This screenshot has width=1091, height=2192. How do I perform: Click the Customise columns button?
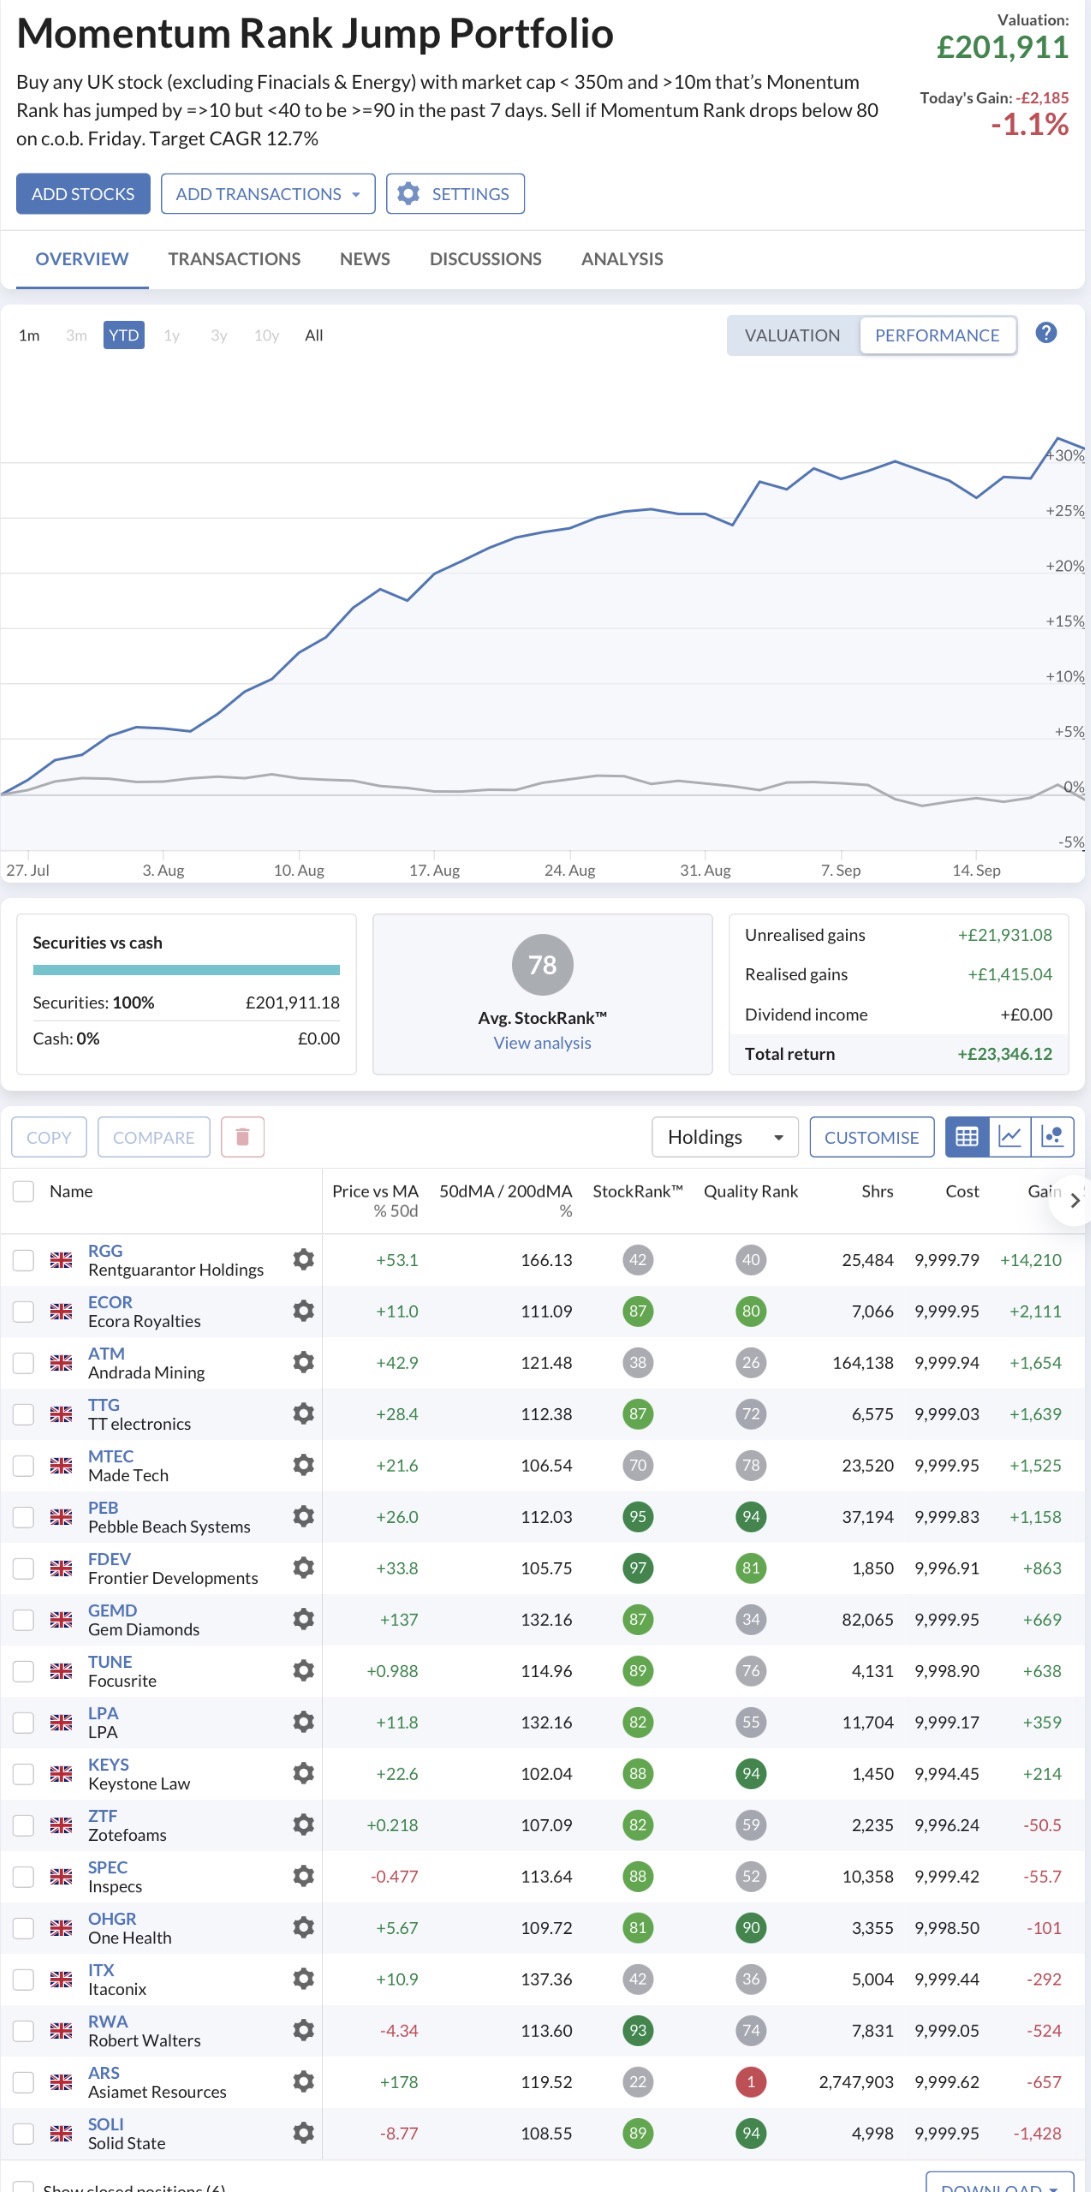coord(872,1137)
